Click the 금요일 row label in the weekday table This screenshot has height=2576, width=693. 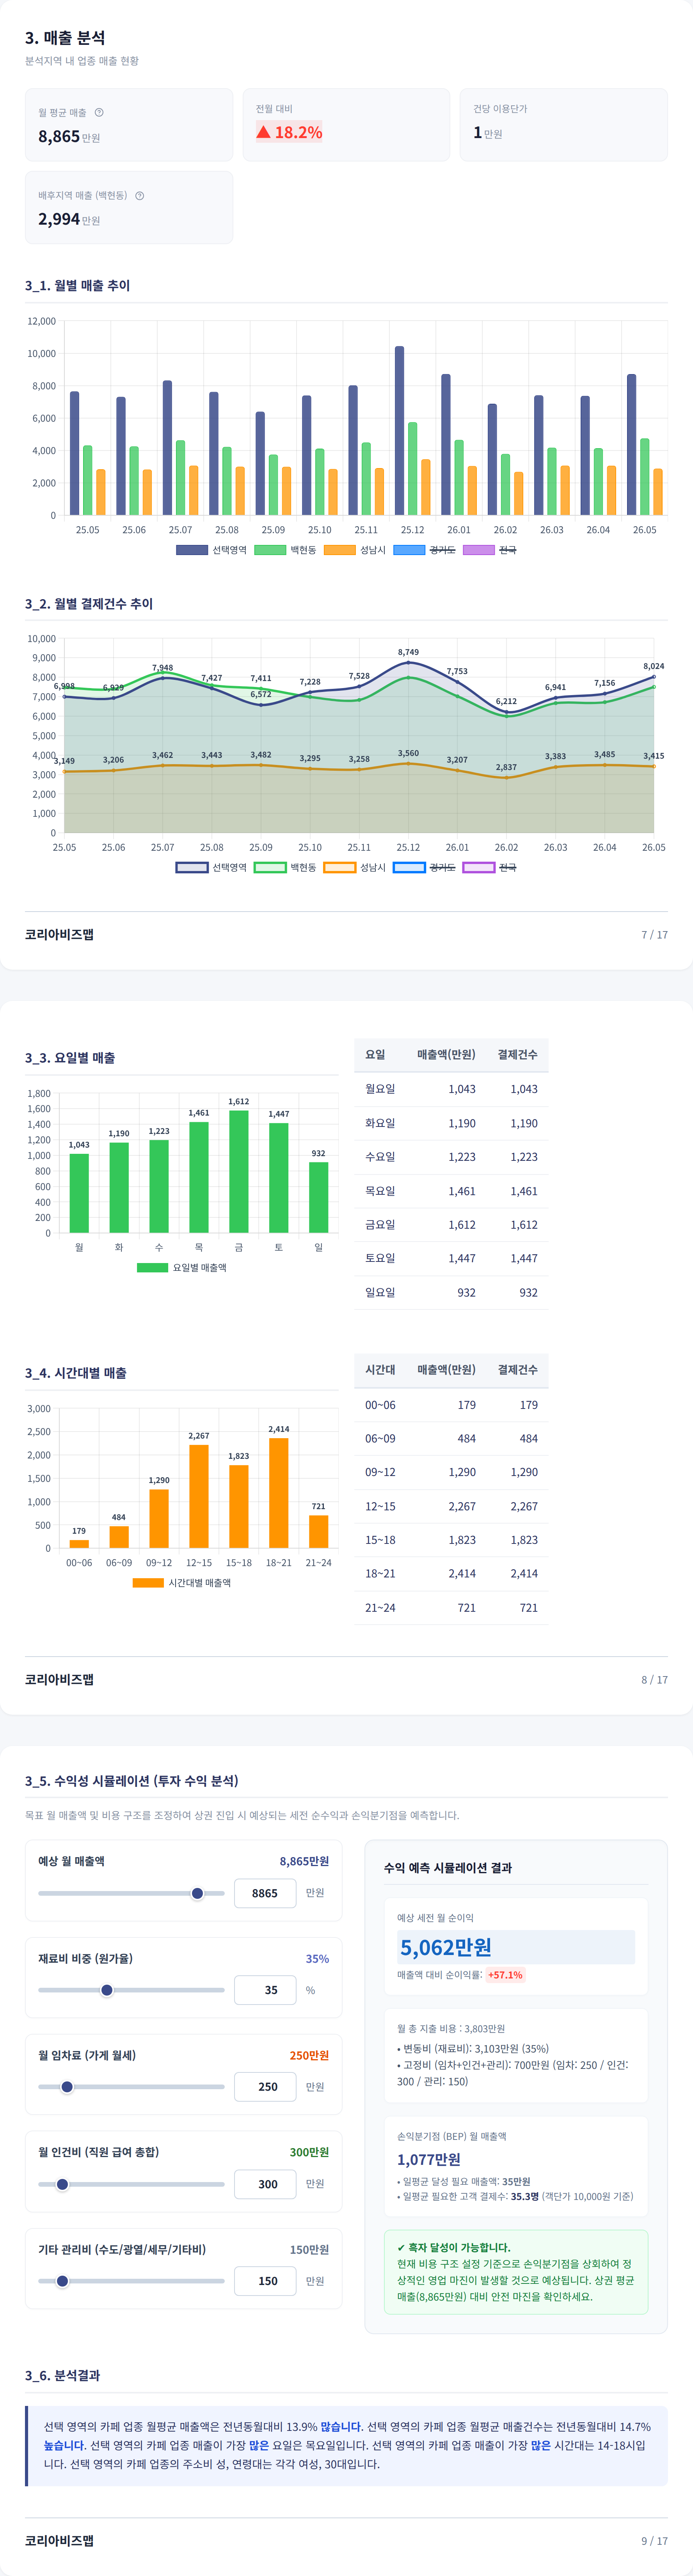tap(380, 1224)
